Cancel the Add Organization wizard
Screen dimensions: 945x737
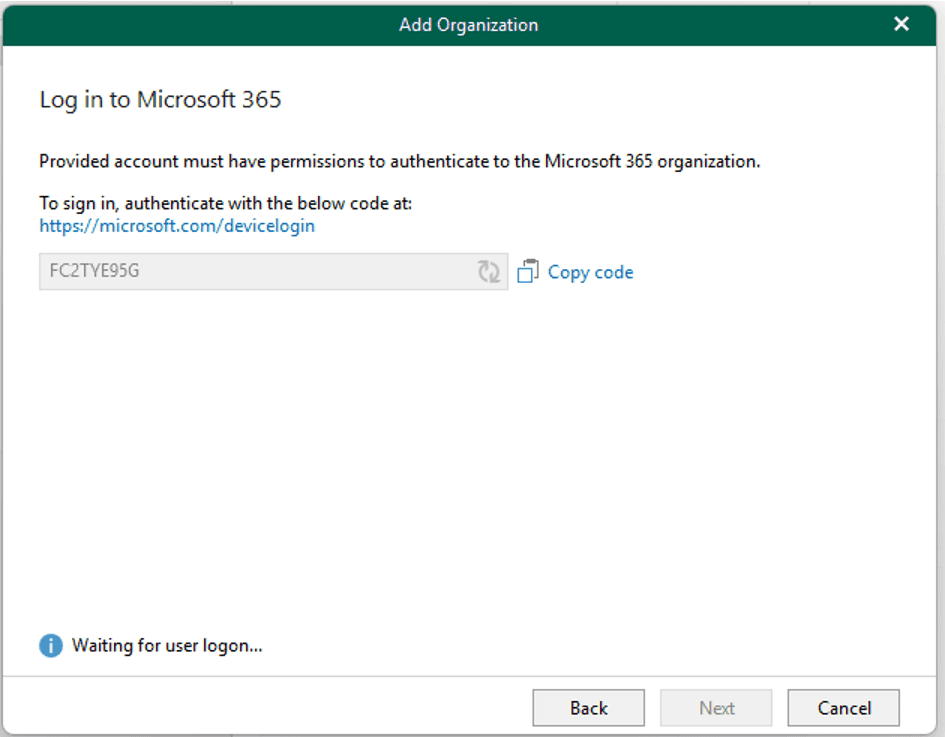tap(843, 707)
